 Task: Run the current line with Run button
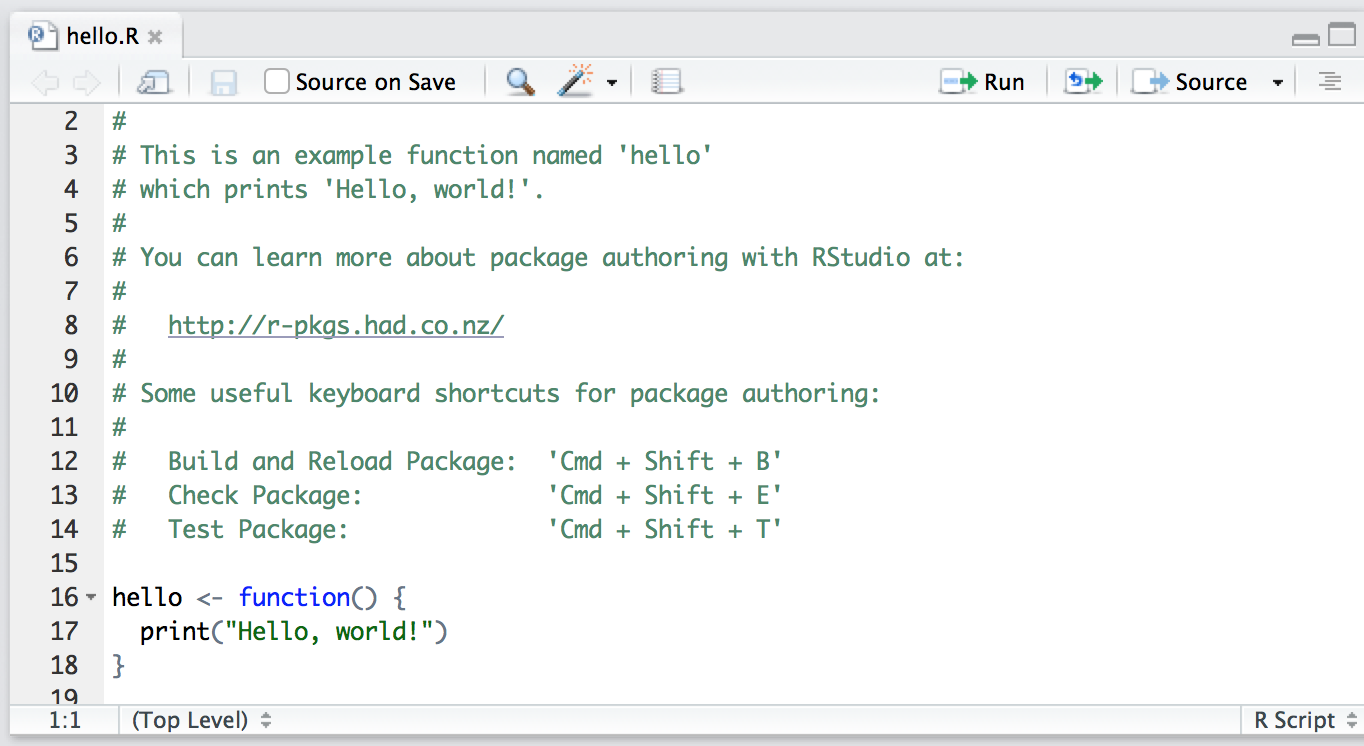click(982, 82)
